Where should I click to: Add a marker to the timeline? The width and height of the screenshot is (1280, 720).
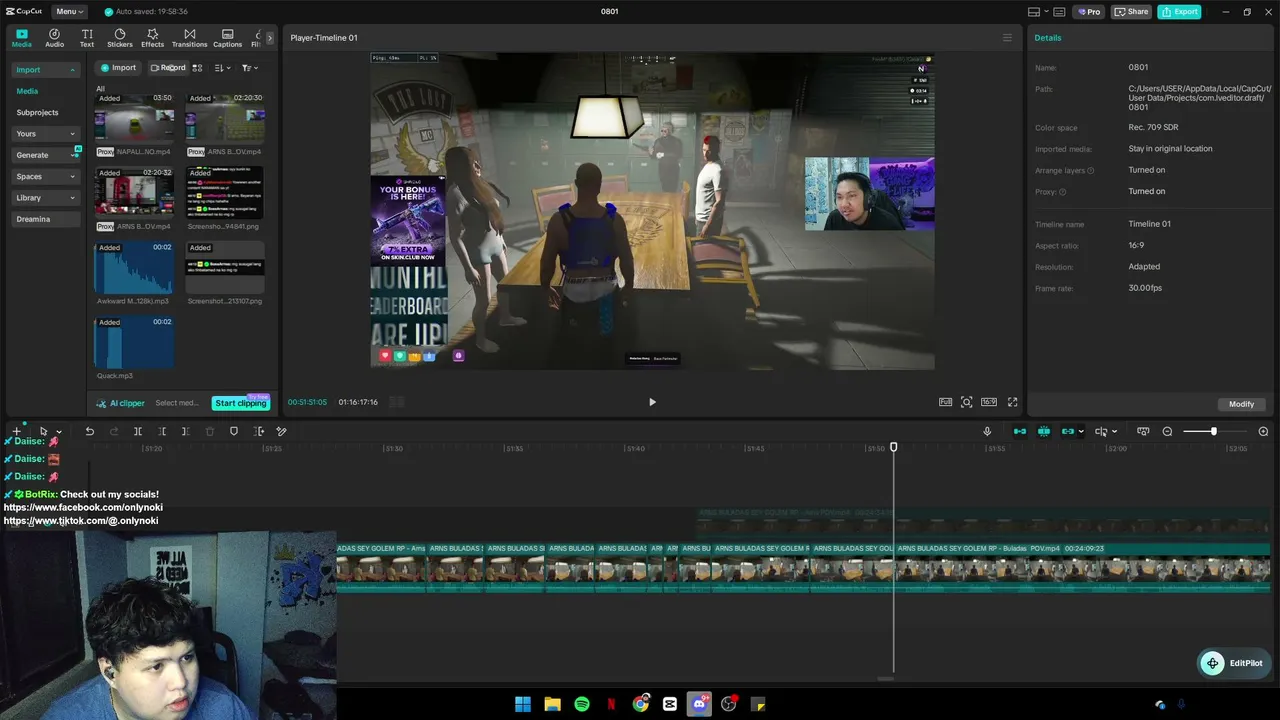click(x=234, y=431)
